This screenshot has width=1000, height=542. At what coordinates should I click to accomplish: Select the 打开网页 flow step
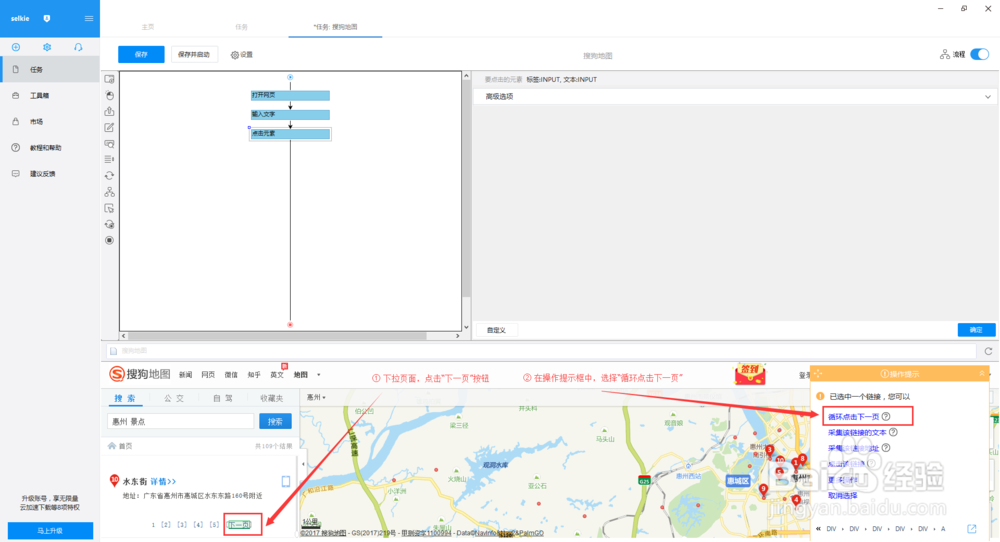coord(290,95)
